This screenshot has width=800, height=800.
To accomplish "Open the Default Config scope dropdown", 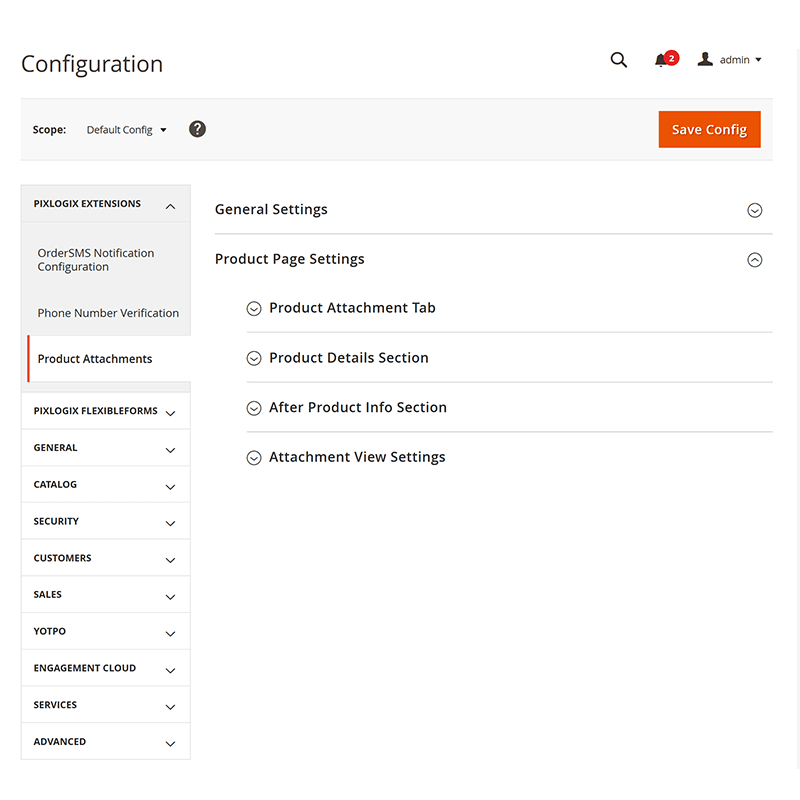I will point(126,129).
